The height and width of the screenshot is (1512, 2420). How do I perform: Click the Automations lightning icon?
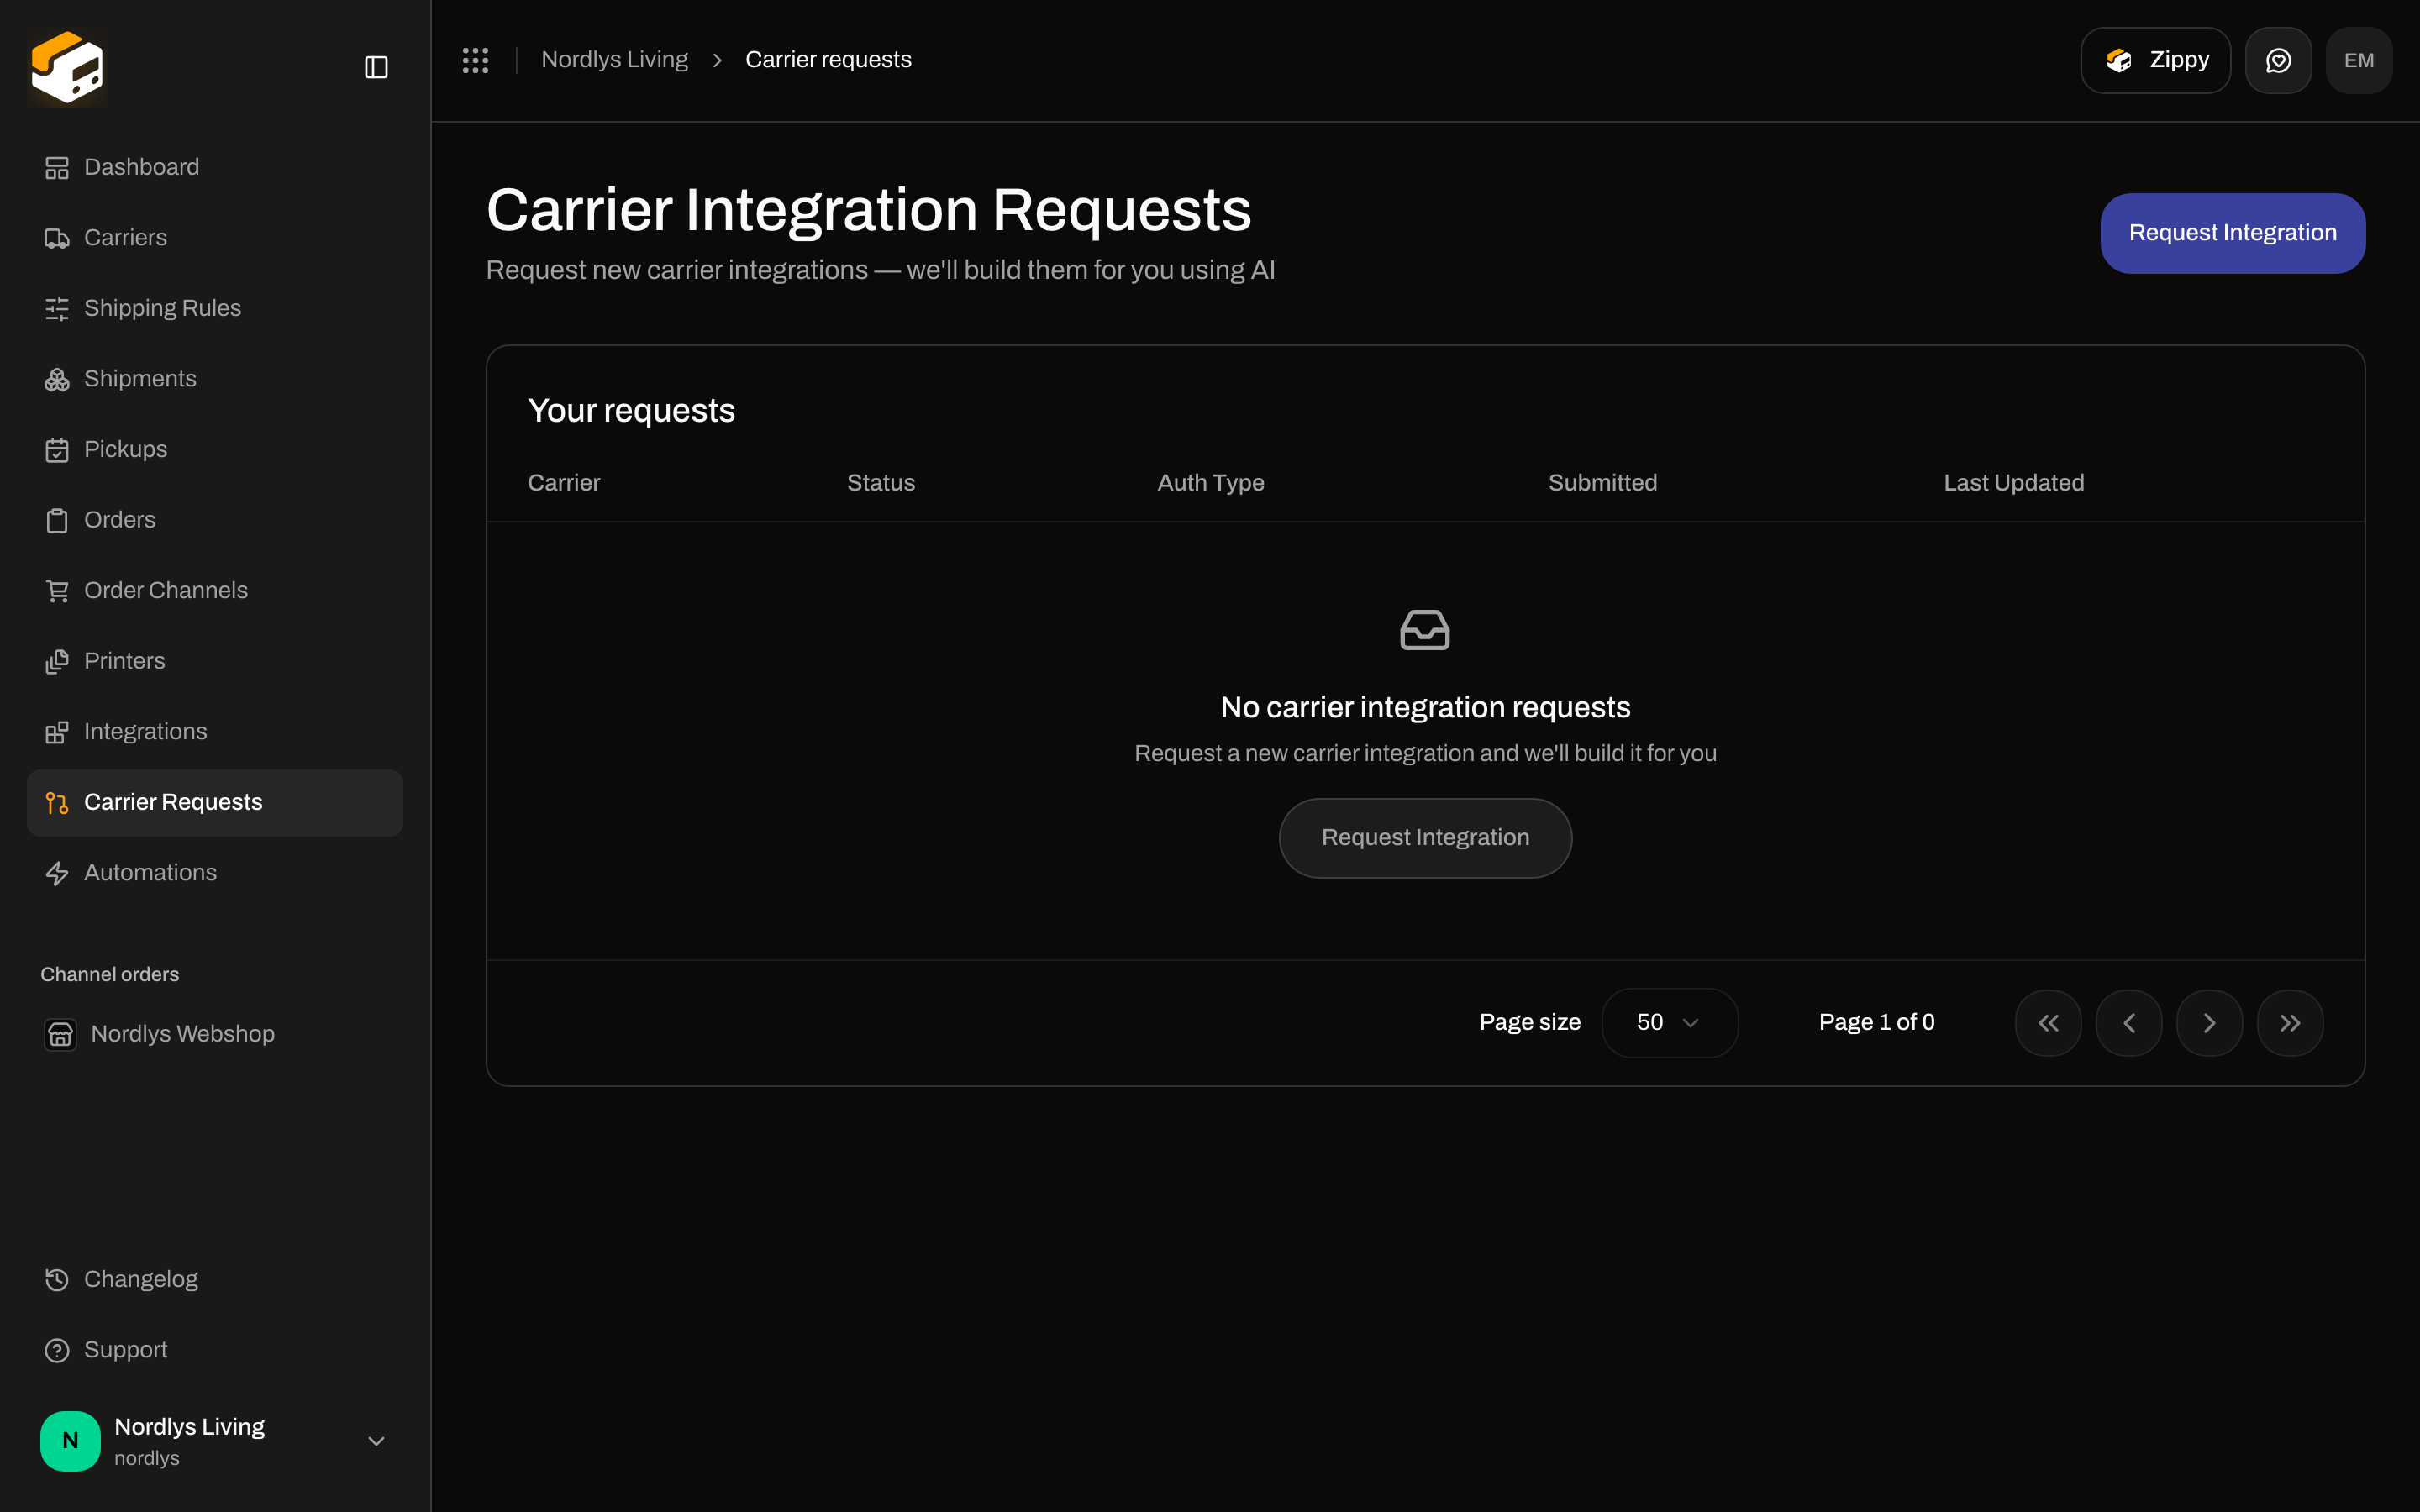(x=57, y=873)
